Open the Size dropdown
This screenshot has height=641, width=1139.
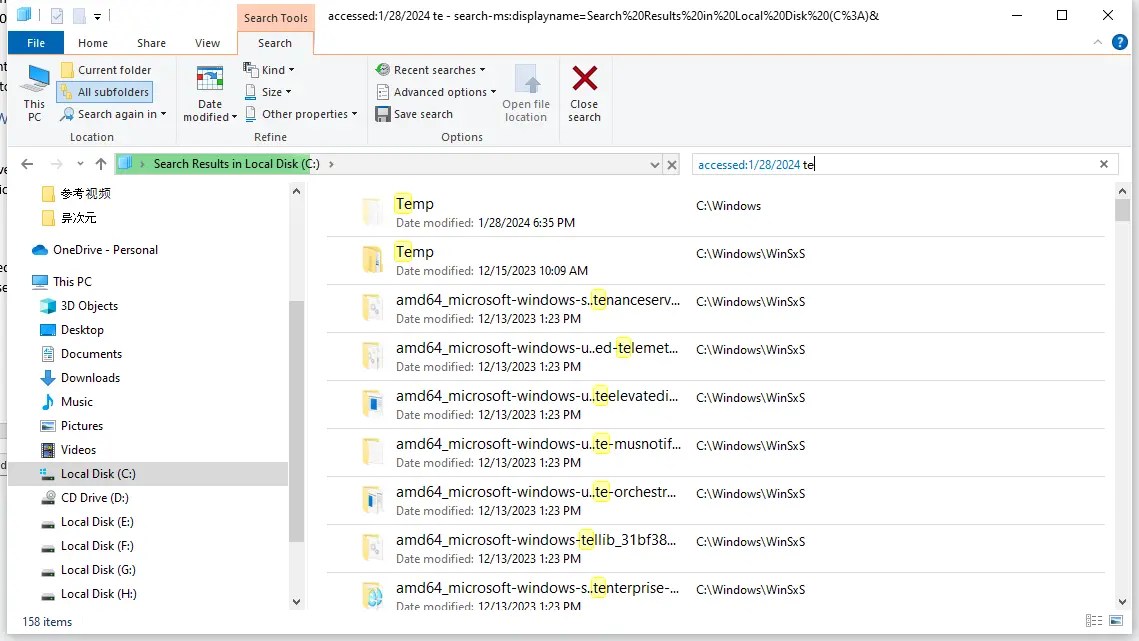coord(268,91)
